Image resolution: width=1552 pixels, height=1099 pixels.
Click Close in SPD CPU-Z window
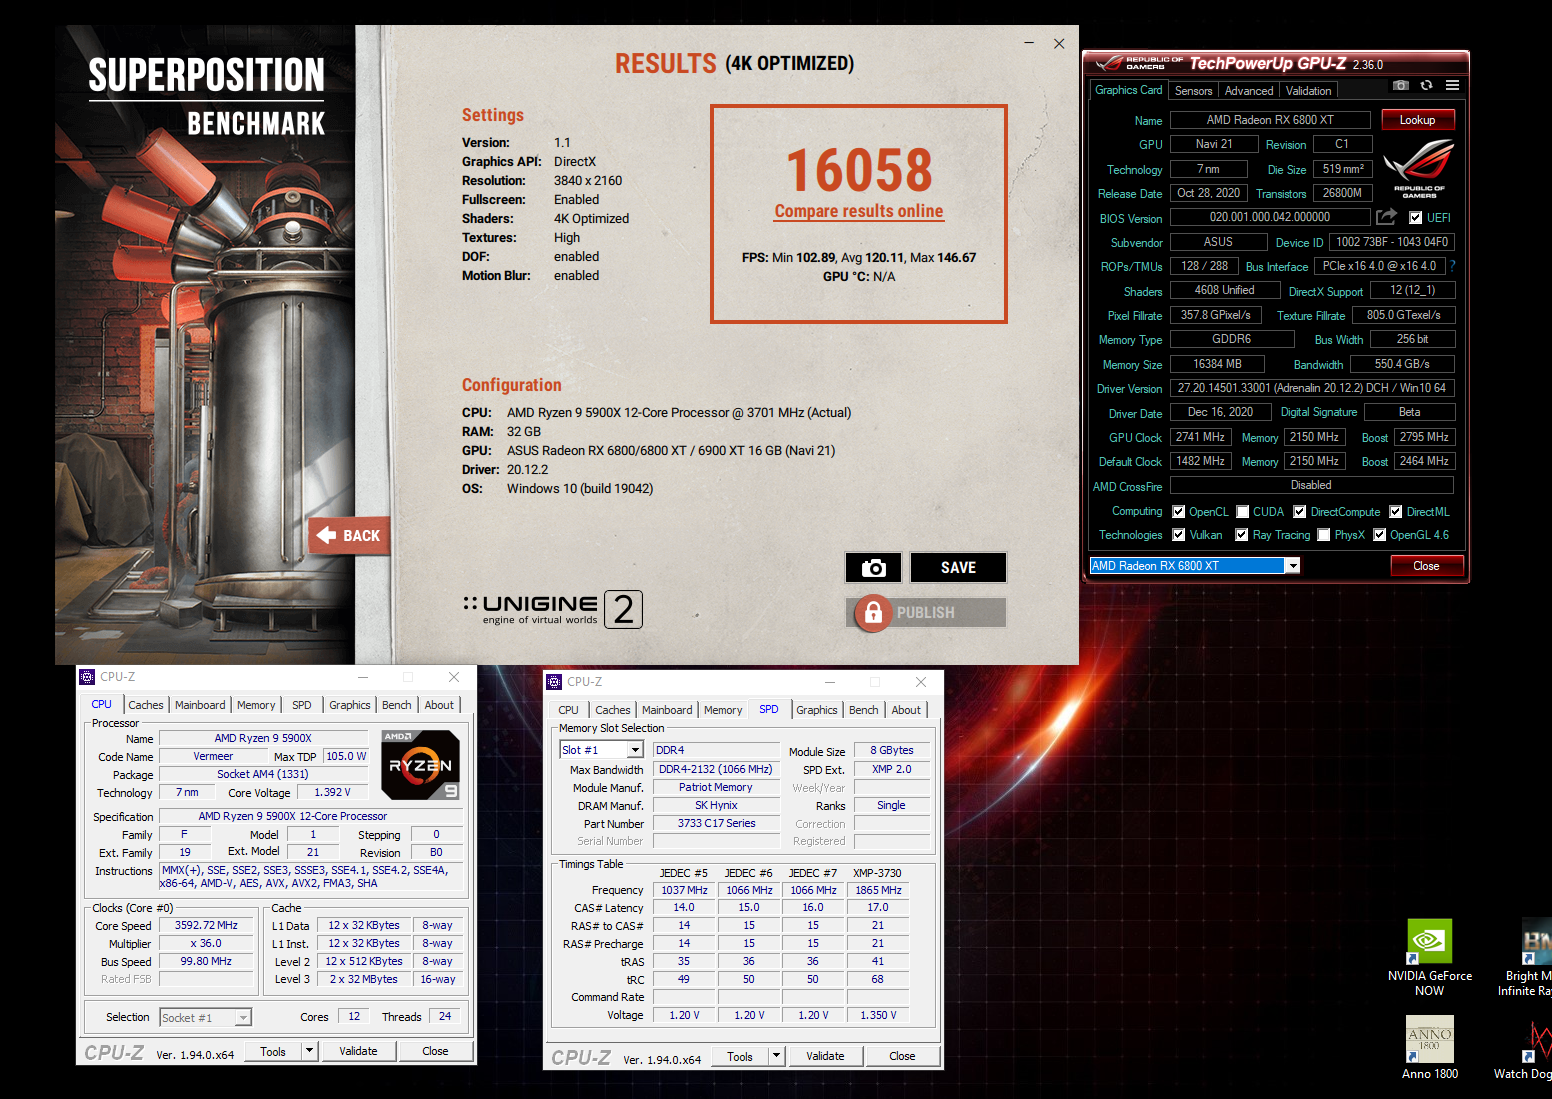click(x=902, y=1056)
